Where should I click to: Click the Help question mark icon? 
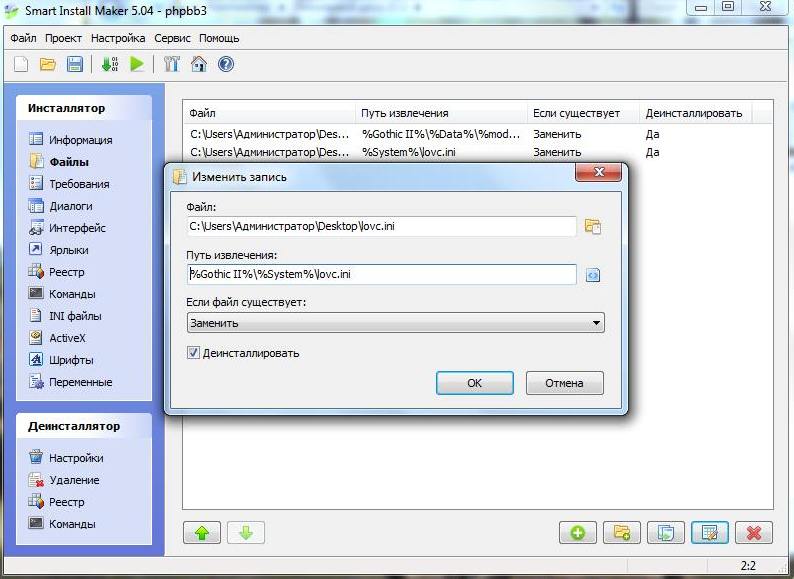coord(226,64)
